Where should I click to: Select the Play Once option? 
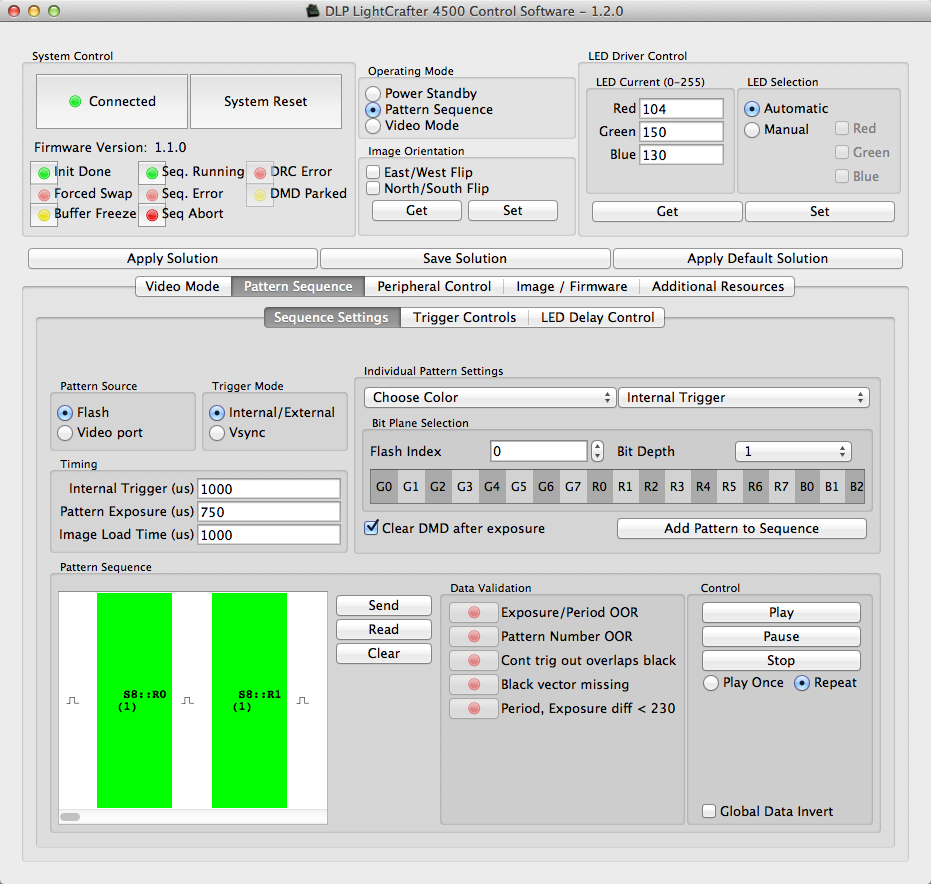coord(710,683)
